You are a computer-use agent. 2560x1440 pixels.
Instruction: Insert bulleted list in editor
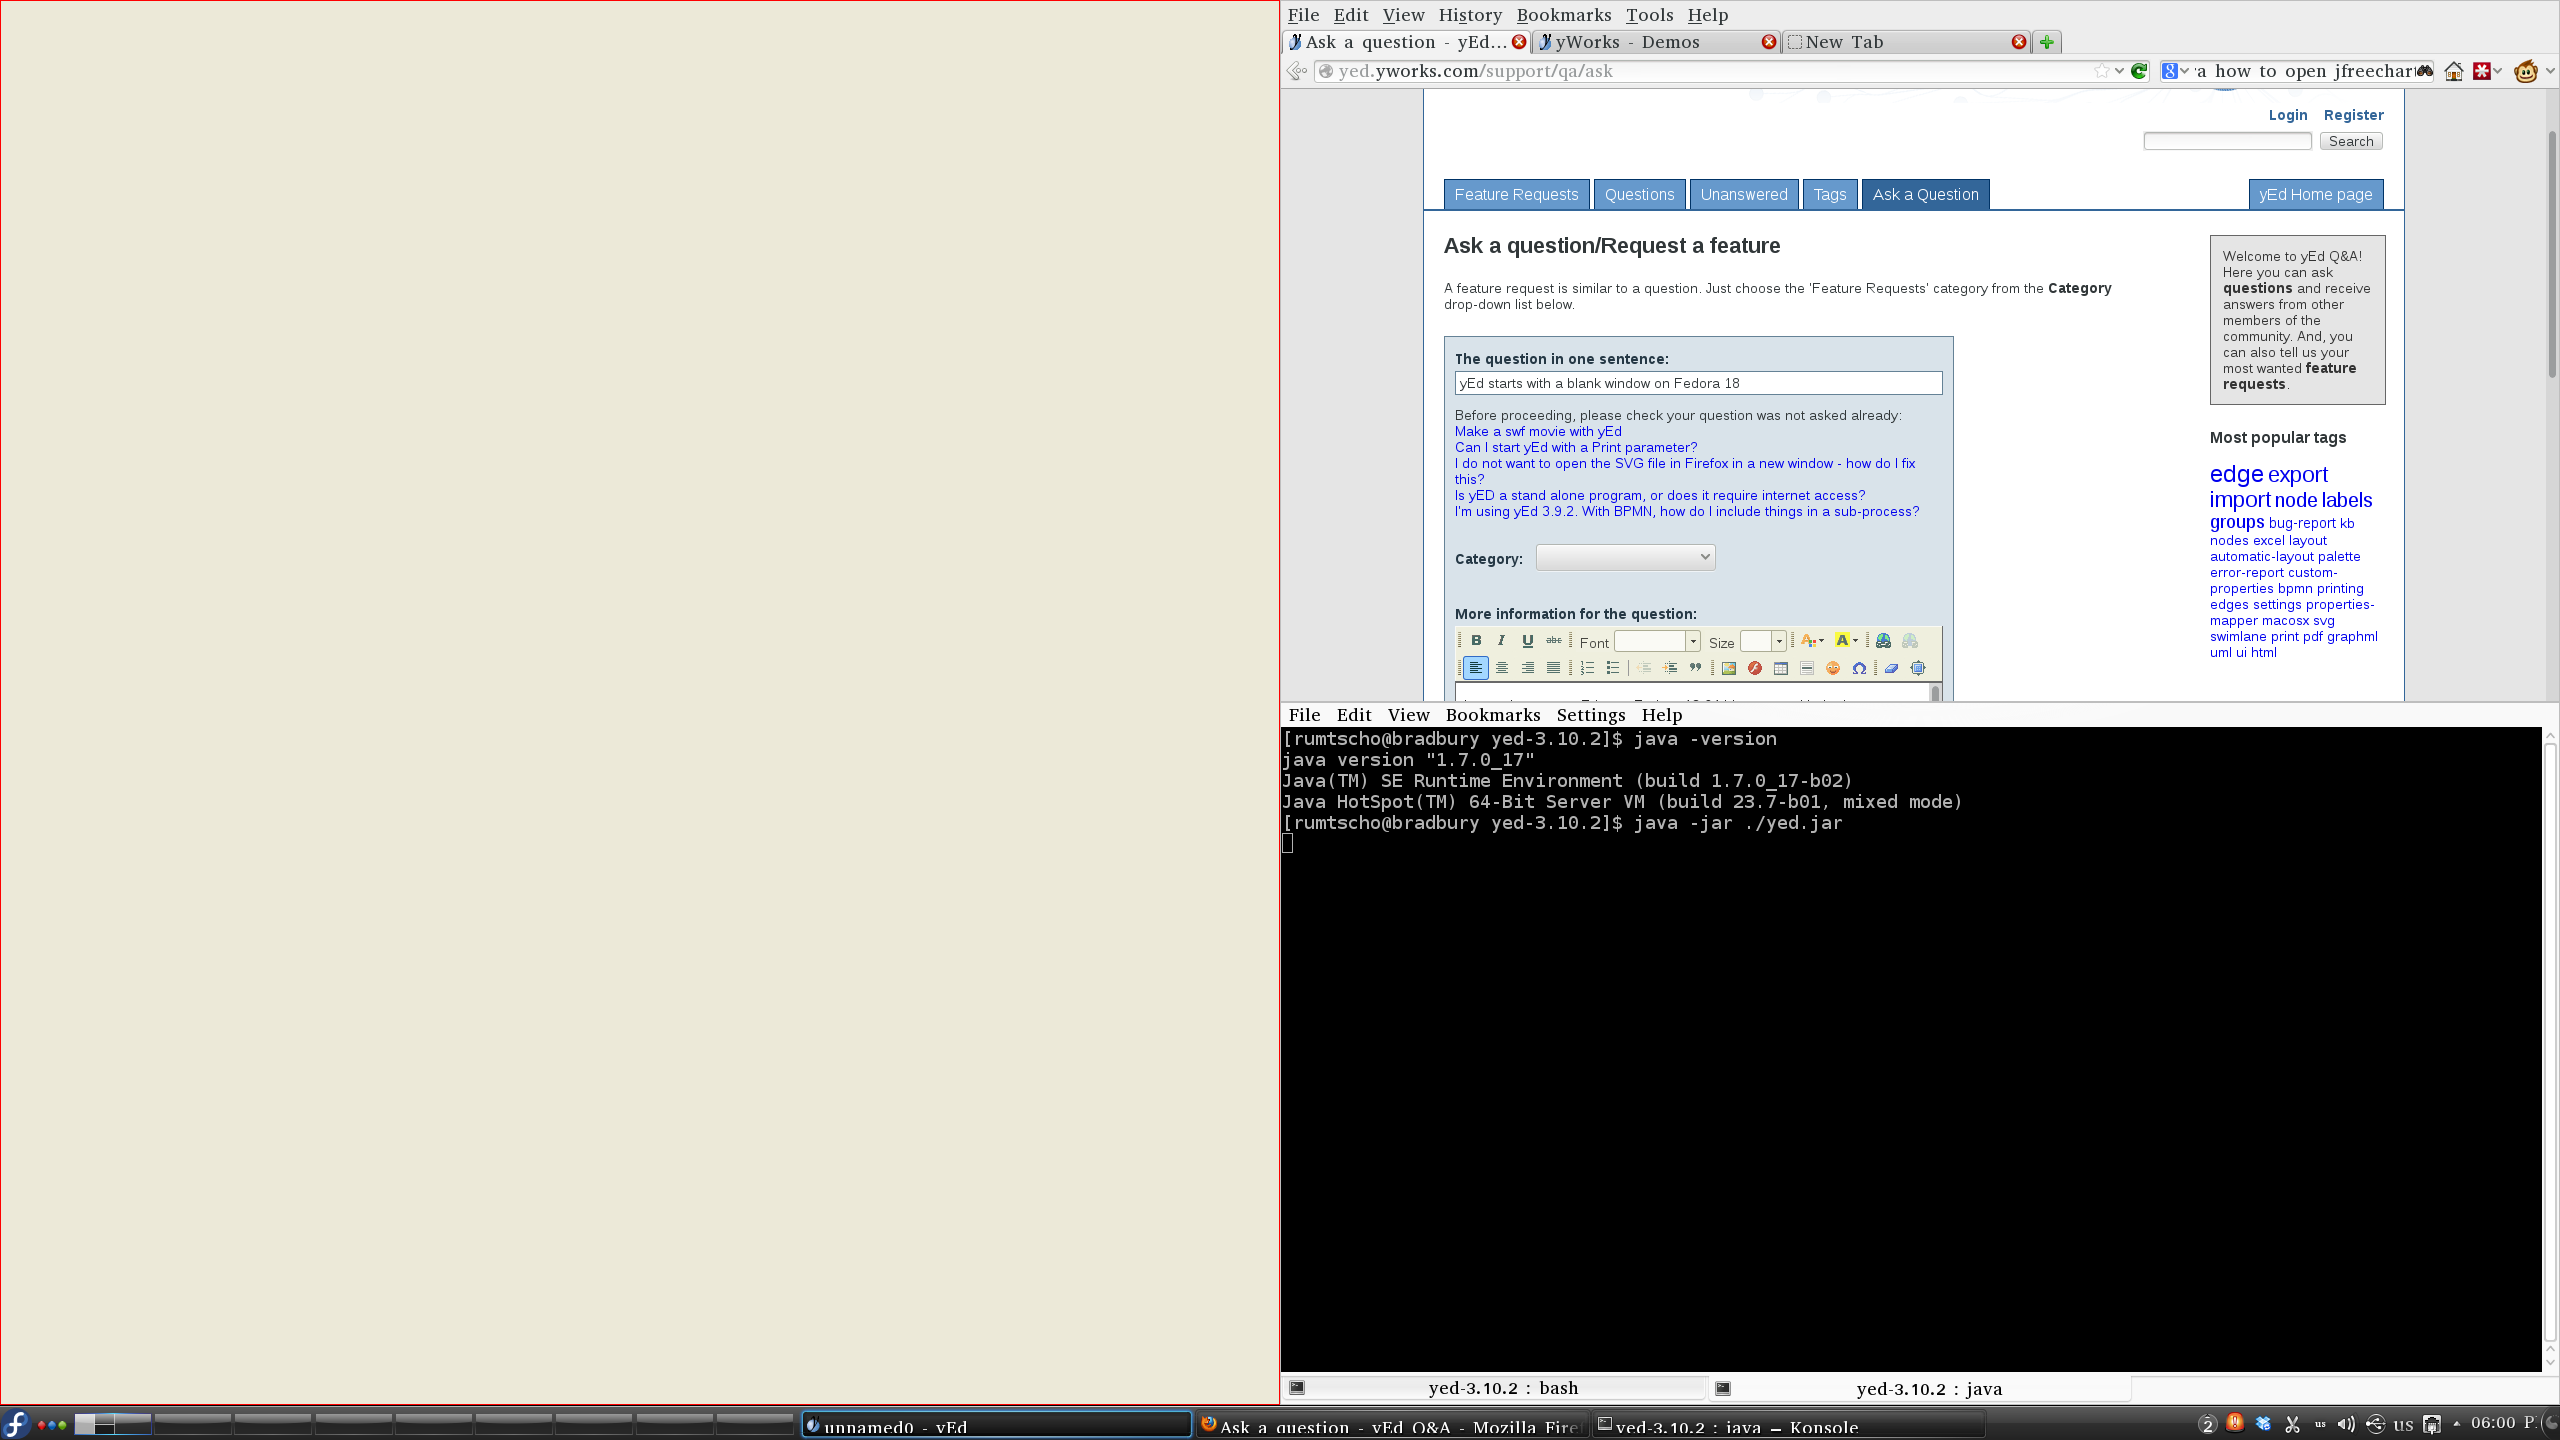coord(1612,668)
